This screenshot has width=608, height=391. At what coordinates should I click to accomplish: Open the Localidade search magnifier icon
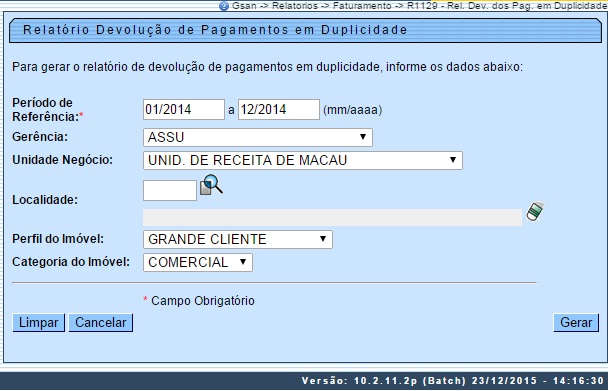211,185
